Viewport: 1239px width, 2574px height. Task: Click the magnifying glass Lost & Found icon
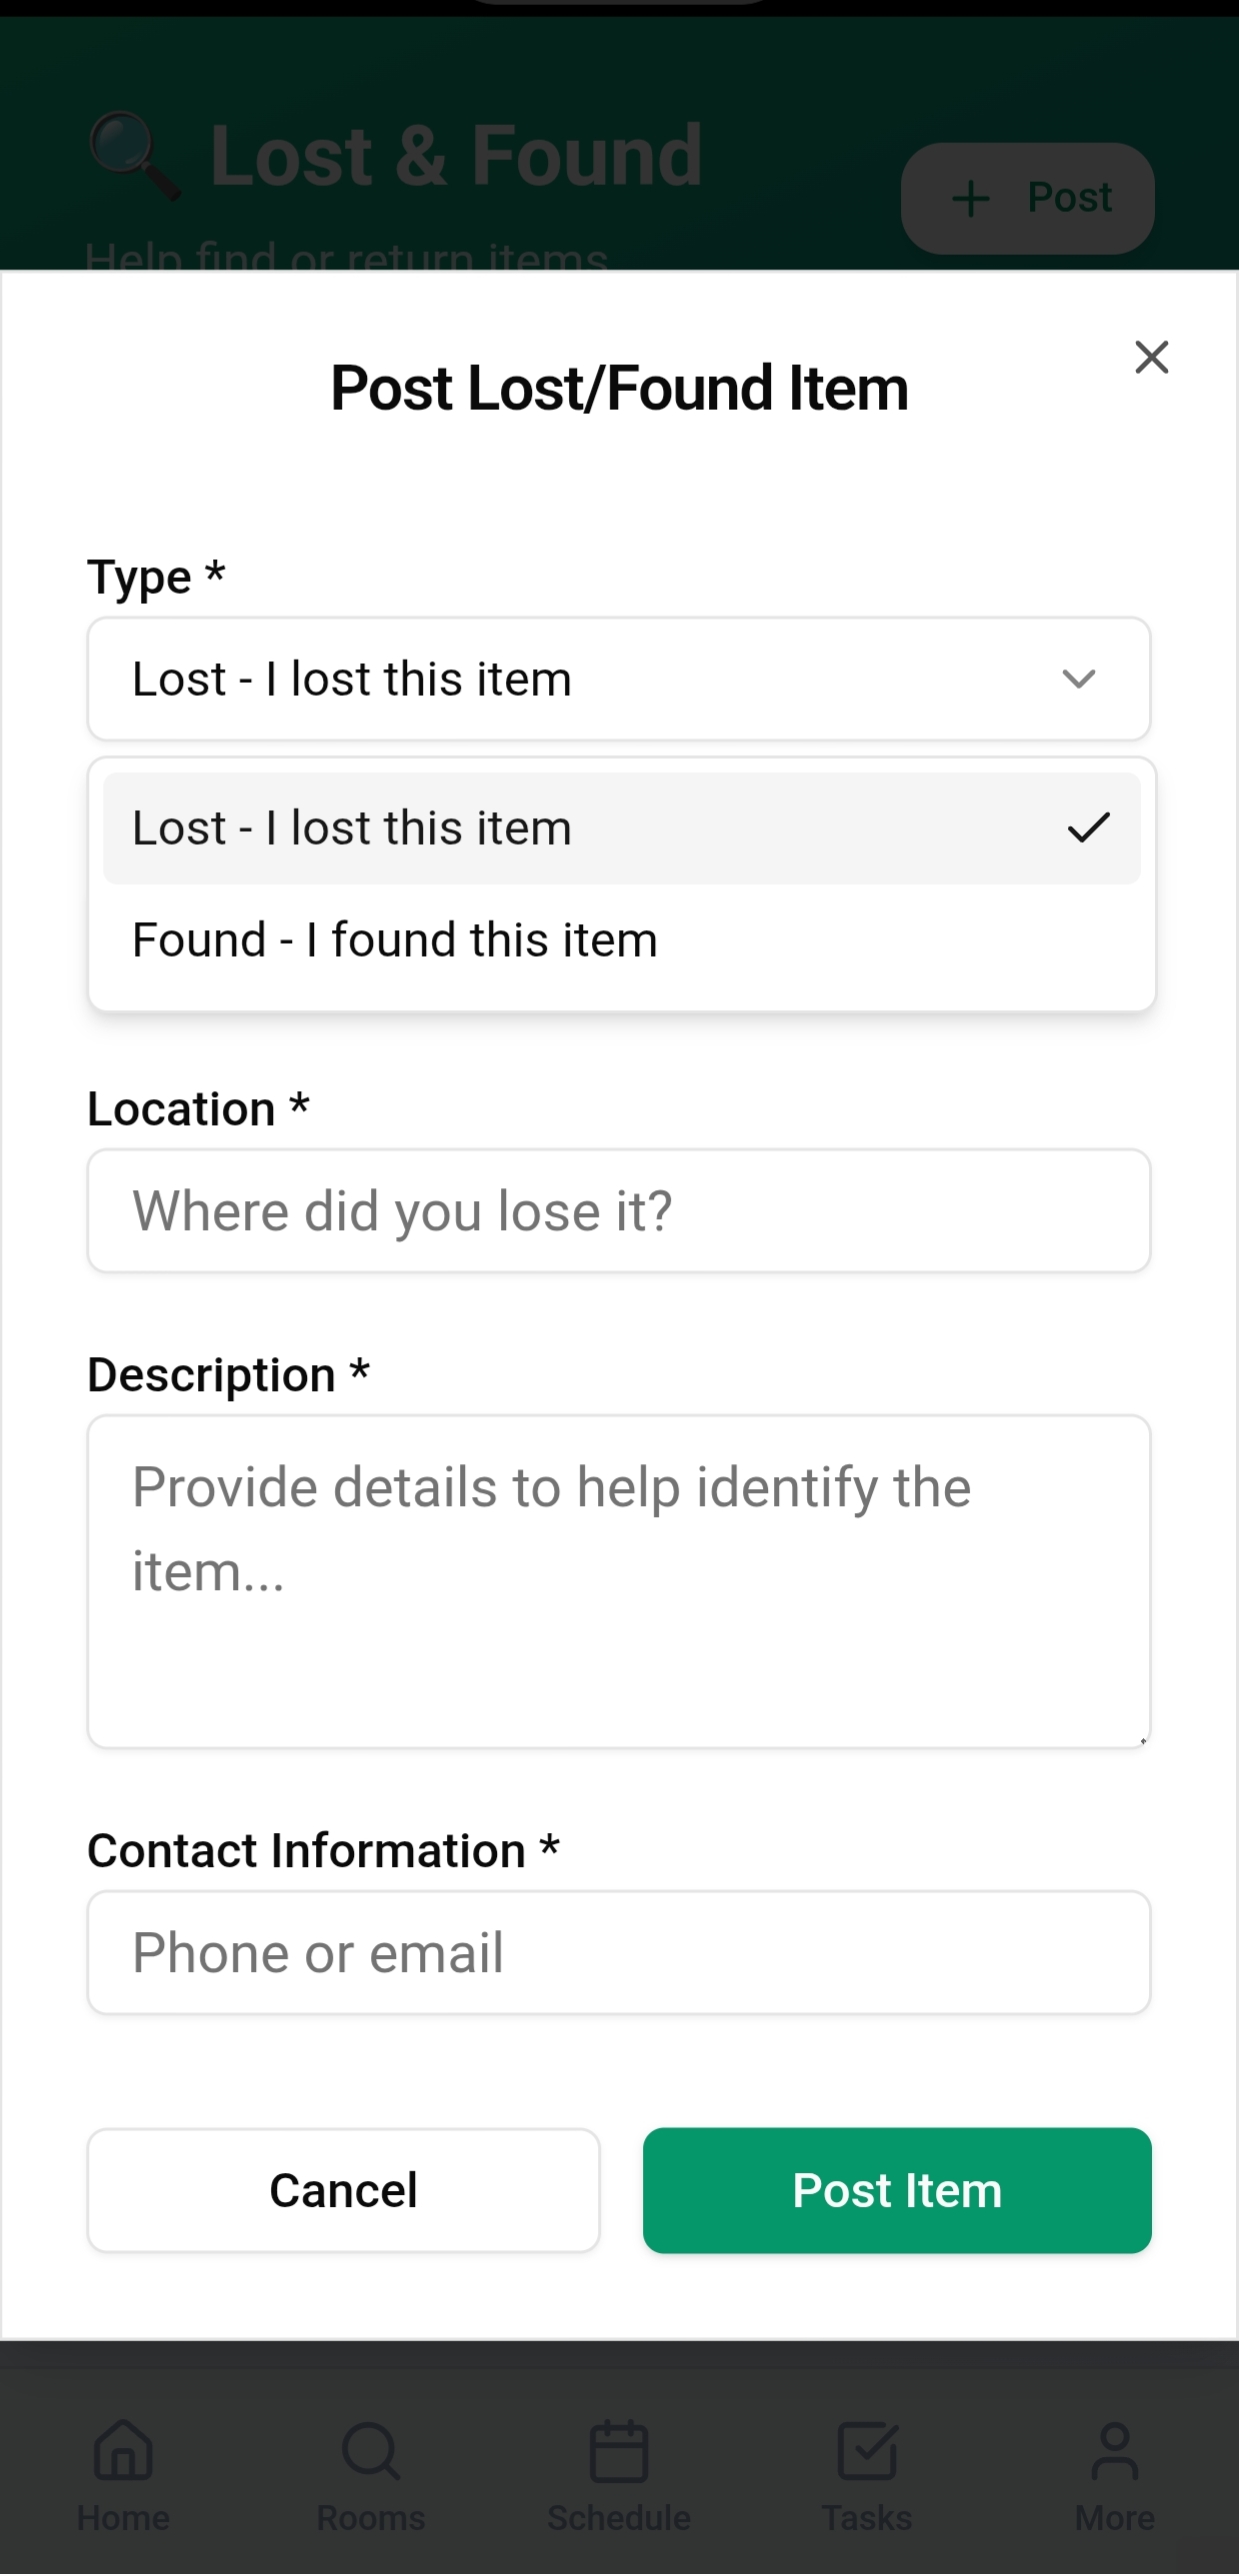pyautogui.click(x=134, y=156)
